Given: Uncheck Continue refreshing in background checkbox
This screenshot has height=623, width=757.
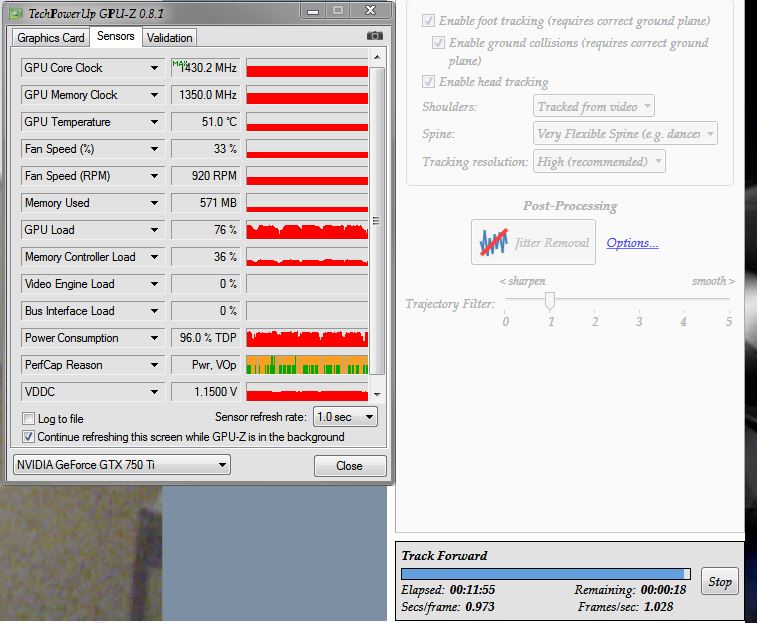Looking at the screenshot, I should 28,437.
